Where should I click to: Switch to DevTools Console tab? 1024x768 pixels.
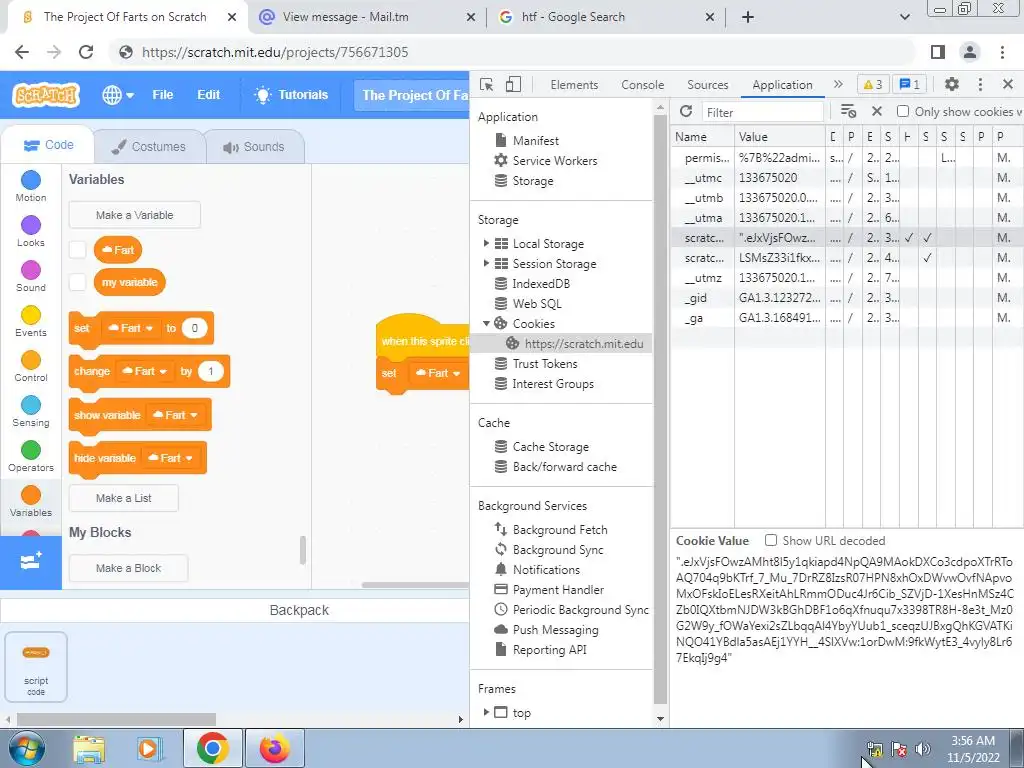coord(643,85)
